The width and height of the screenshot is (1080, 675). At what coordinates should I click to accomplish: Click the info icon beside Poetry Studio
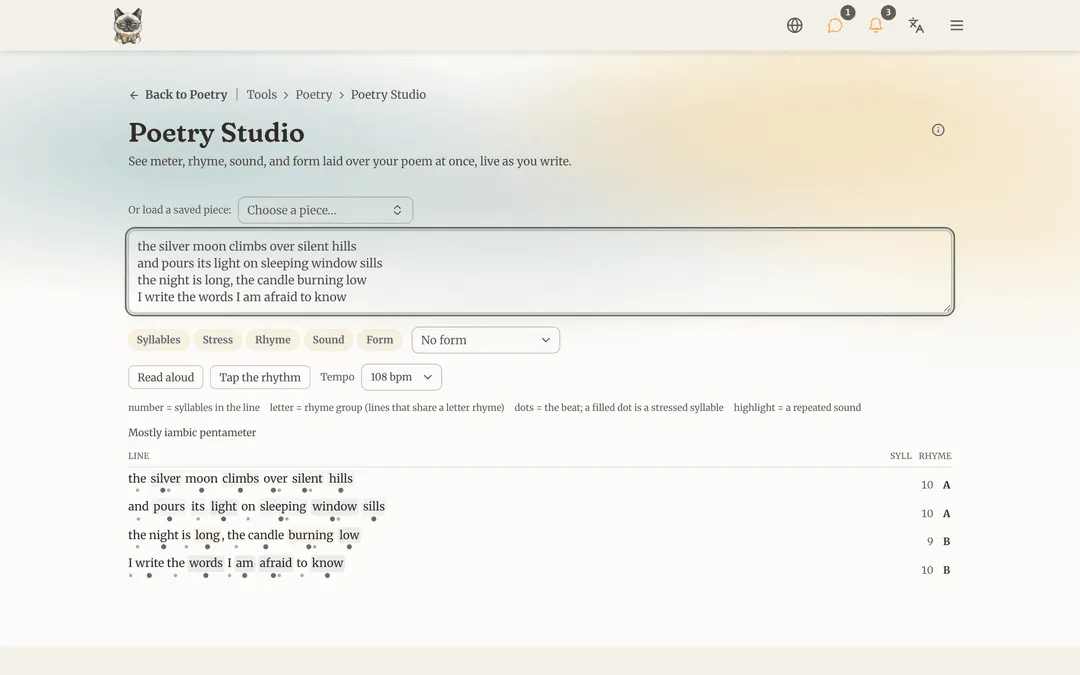(x=938, y=130)
